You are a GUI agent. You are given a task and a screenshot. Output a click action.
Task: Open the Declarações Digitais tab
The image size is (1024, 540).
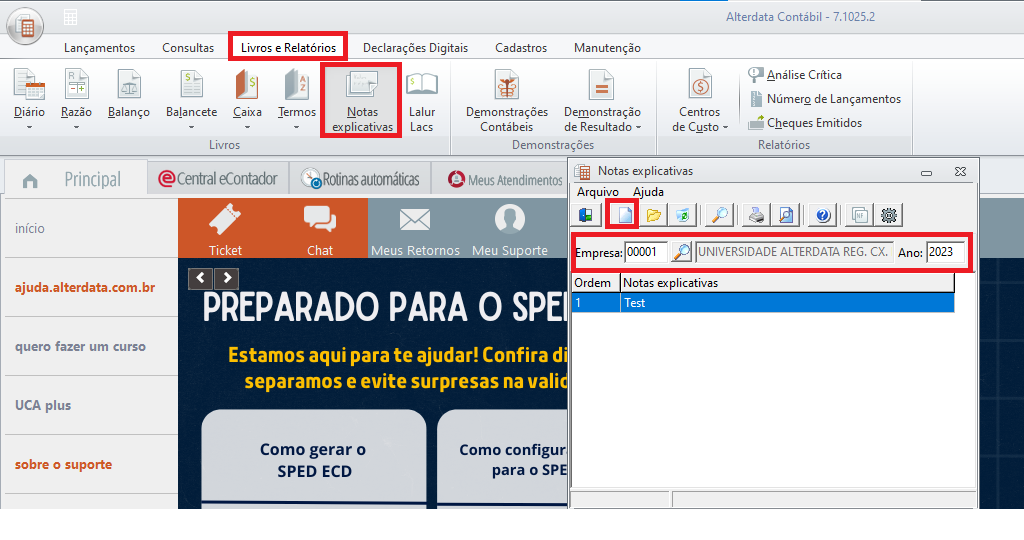pyautogui.click(x=415, y=48)
